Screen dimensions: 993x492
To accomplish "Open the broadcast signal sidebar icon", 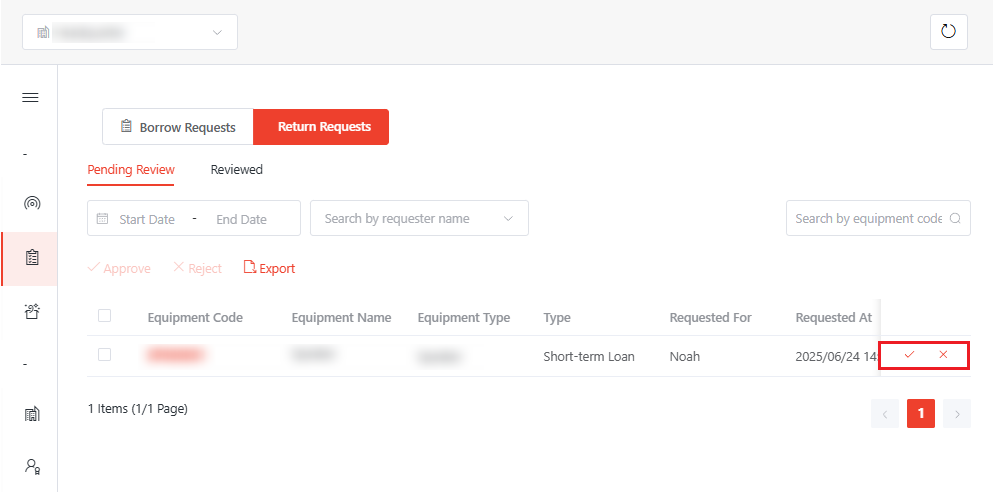I will coord(32,203).
